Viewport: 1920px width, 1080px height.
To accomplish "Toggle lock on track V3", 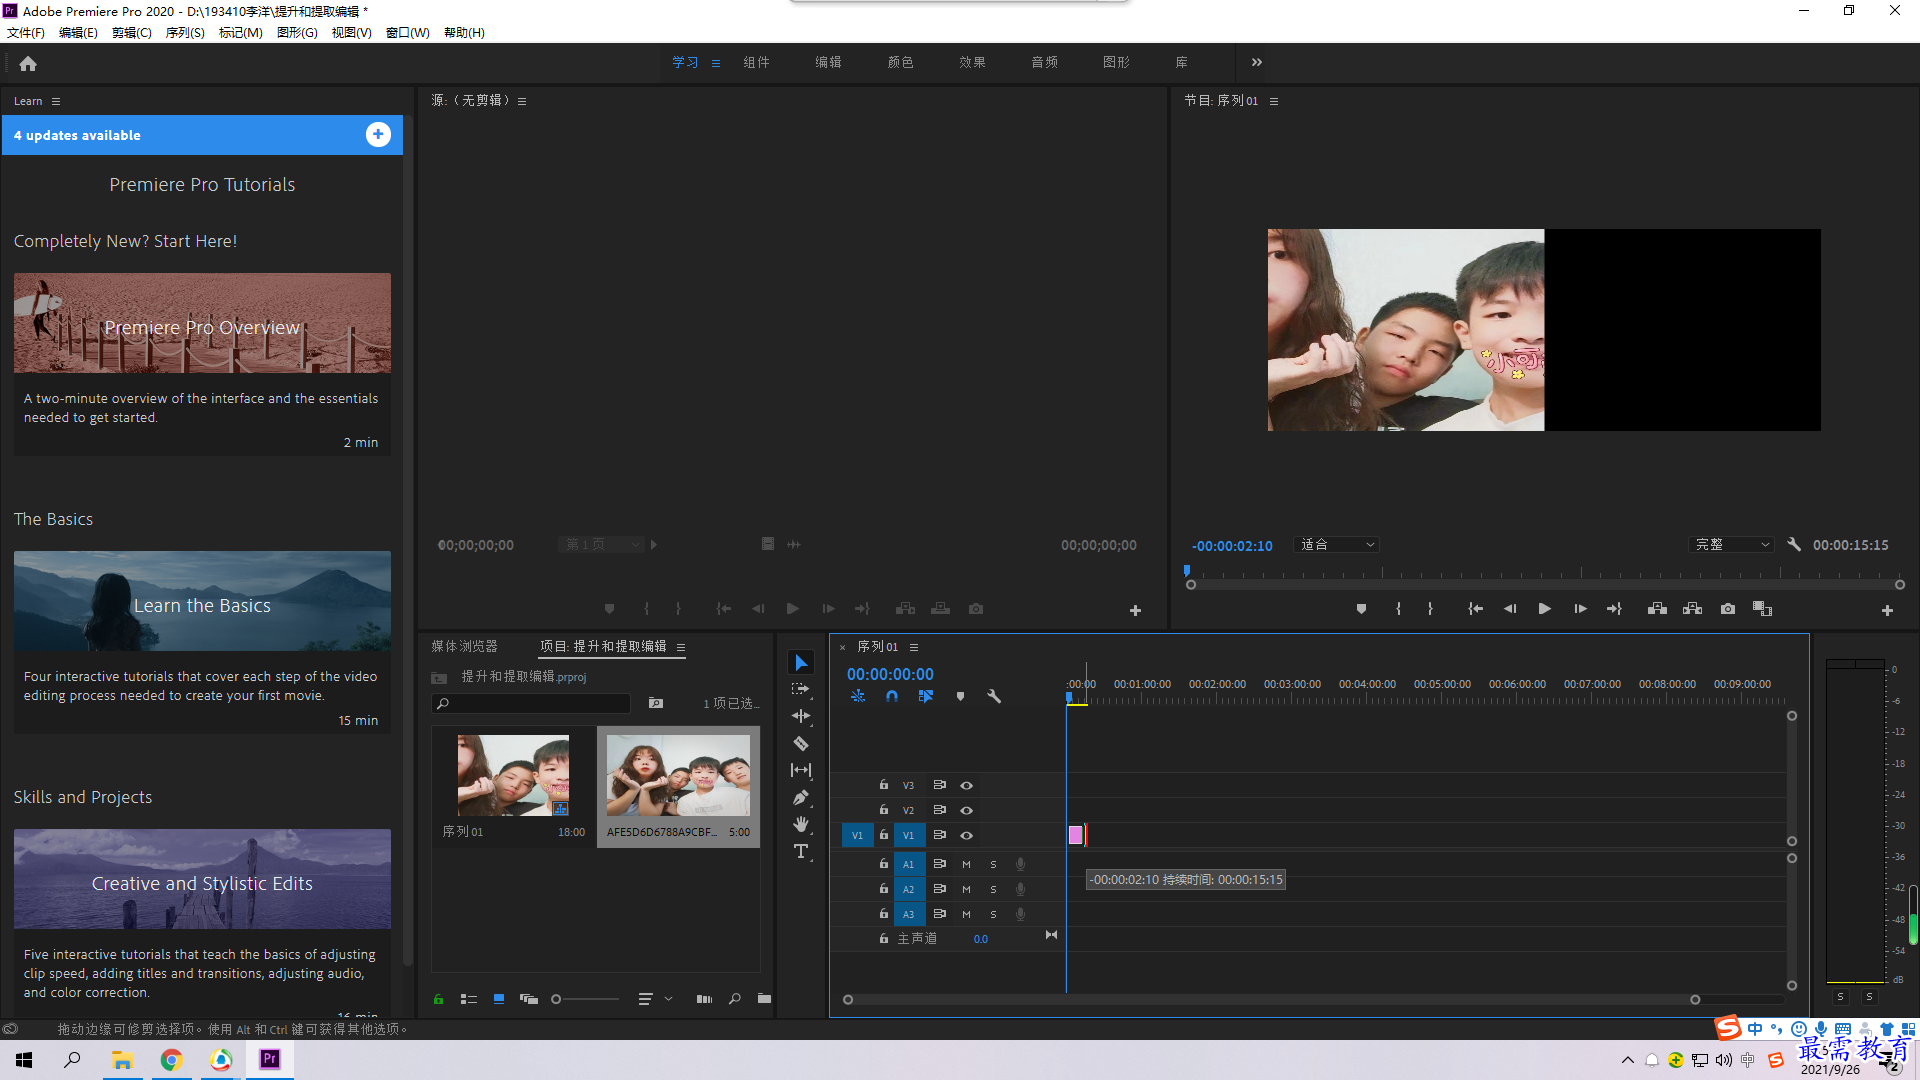I will click(883, 785).
